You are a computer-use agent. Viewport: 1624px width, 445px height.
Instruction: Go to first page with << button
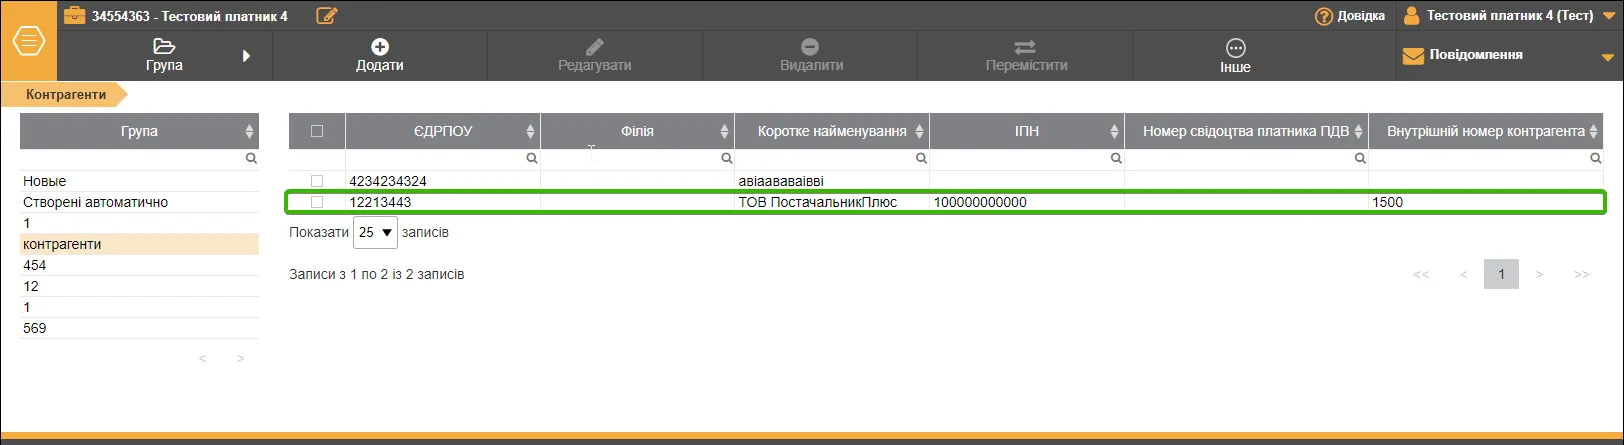(x=1421, y=274)
